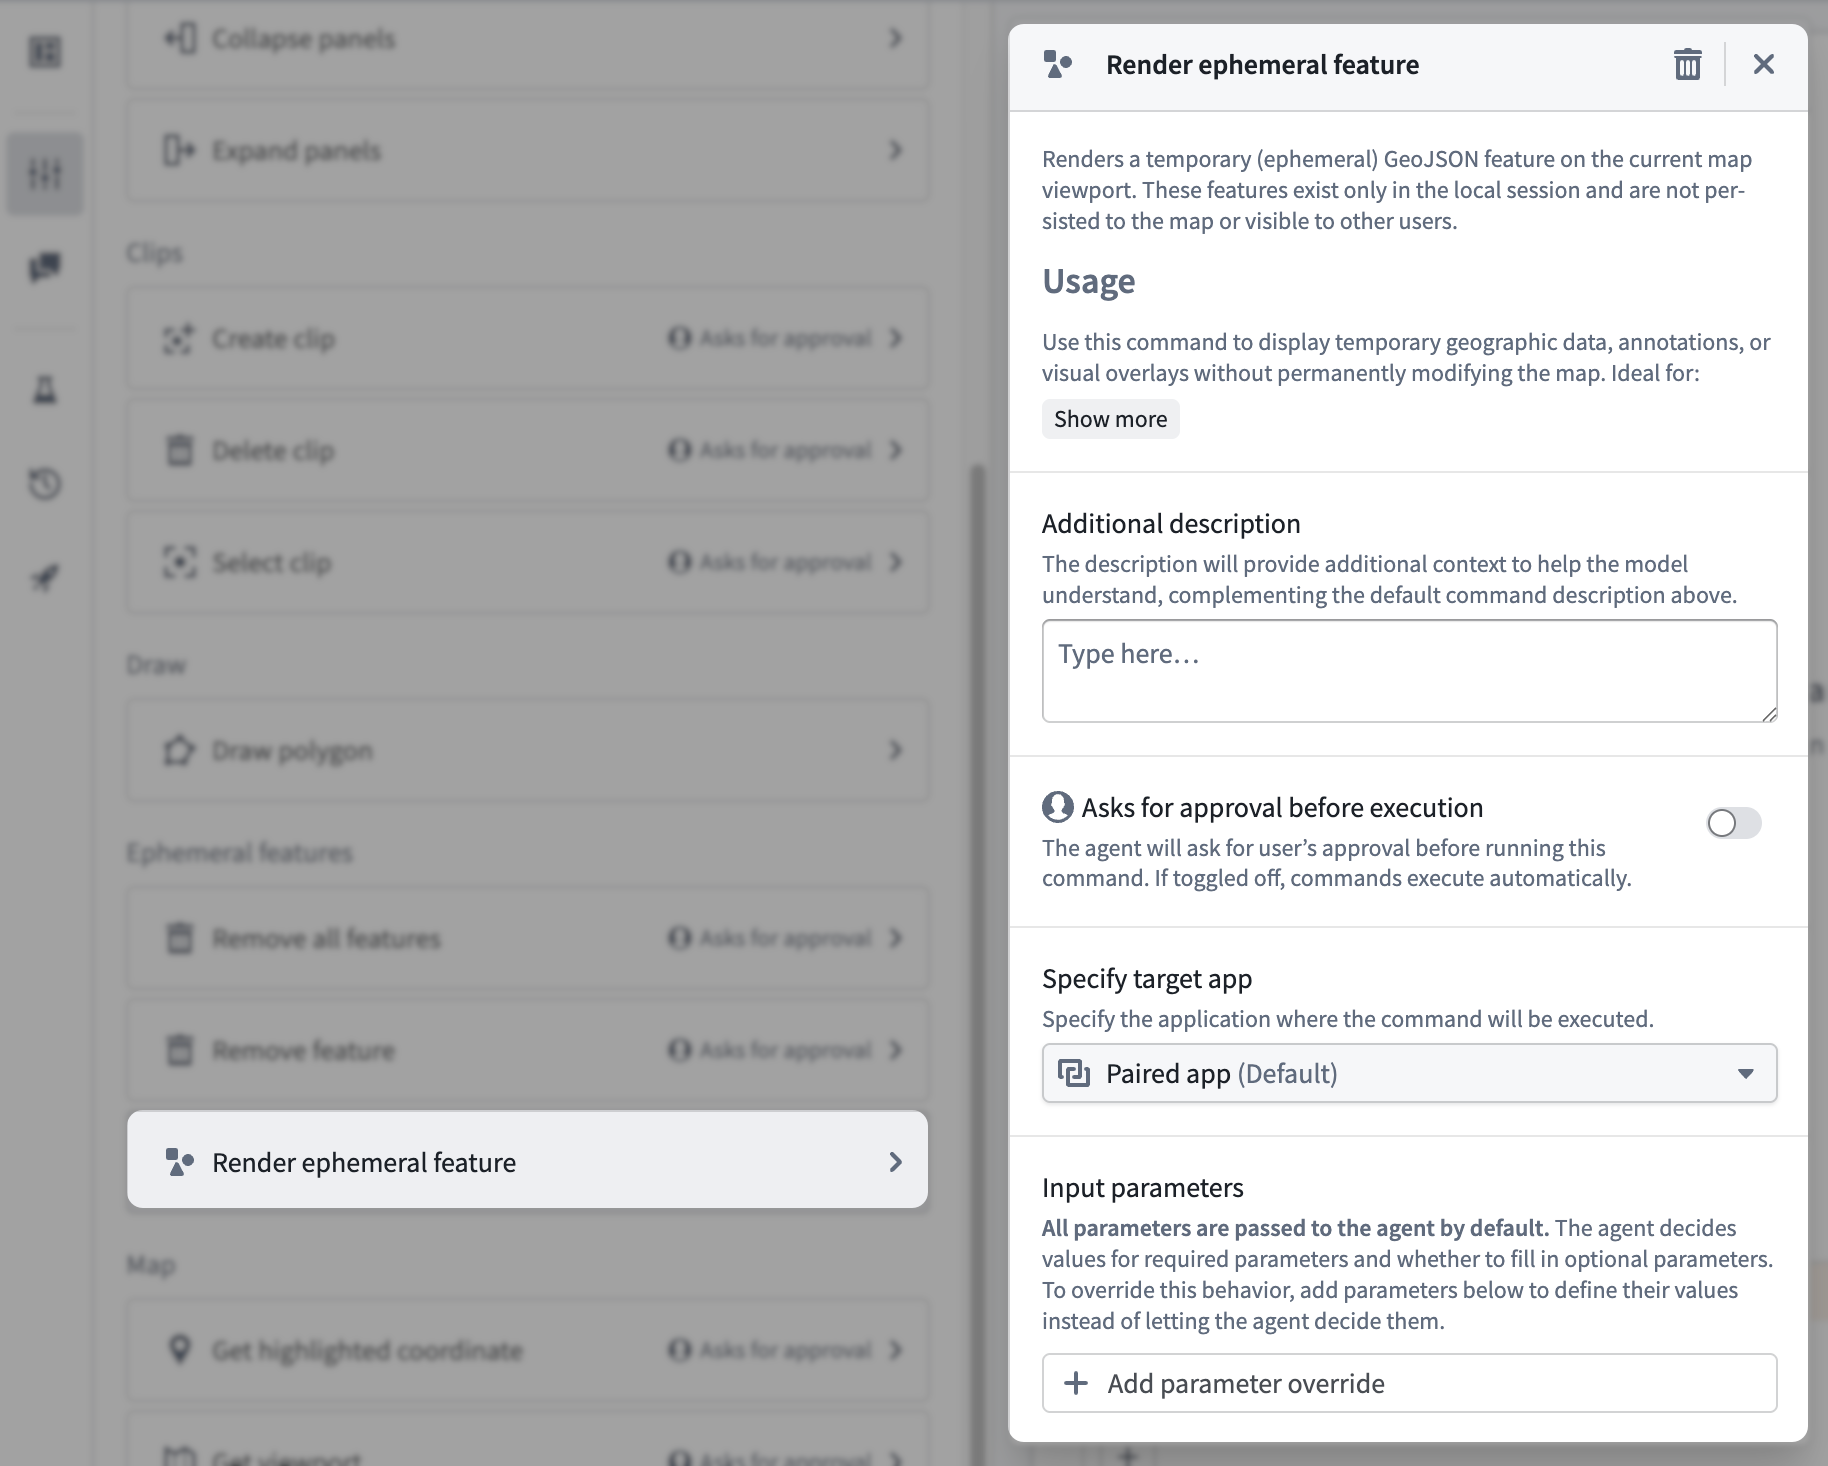
Task: Open the history sidebar icon
Action: tap(45, 485)
